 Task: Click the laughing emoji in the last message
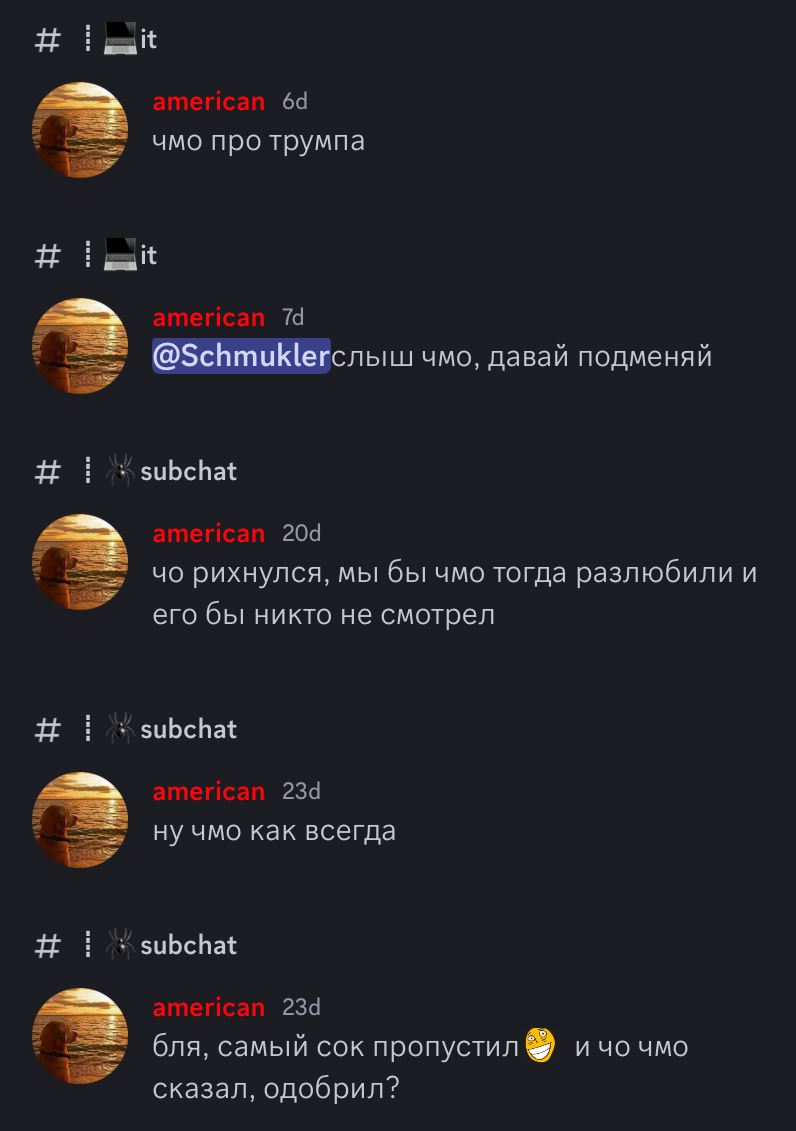pyautogui.click(x=541, y=1045)
